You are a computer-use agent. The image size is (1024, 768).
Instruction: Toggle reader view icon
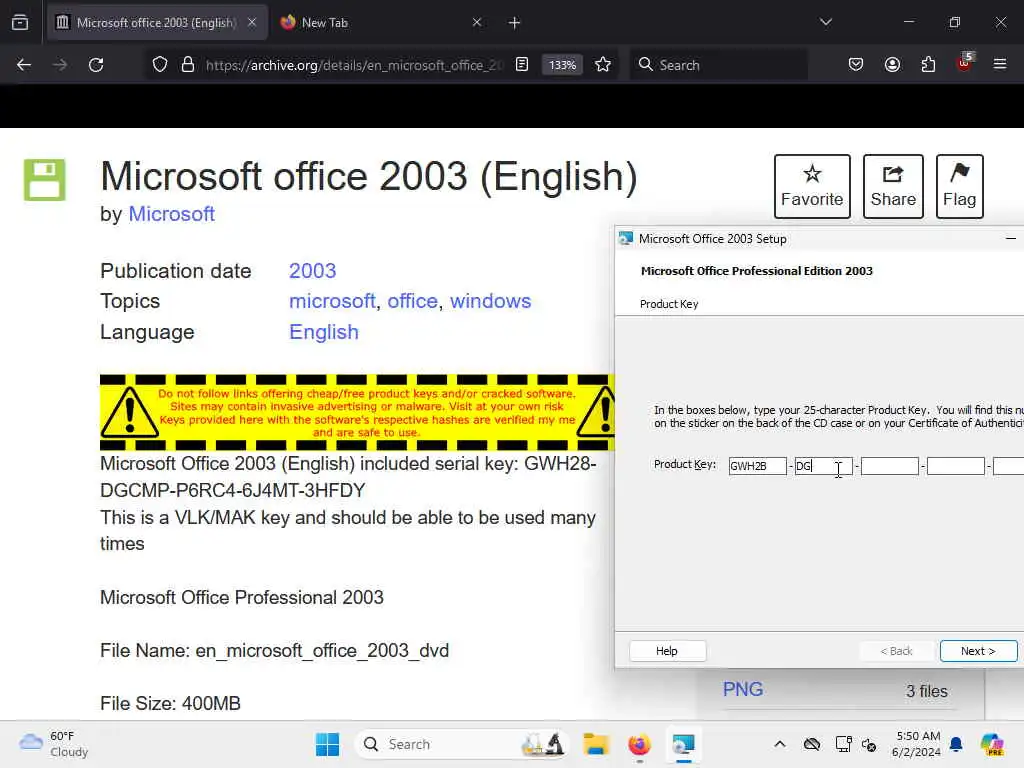tap(522, 65)
